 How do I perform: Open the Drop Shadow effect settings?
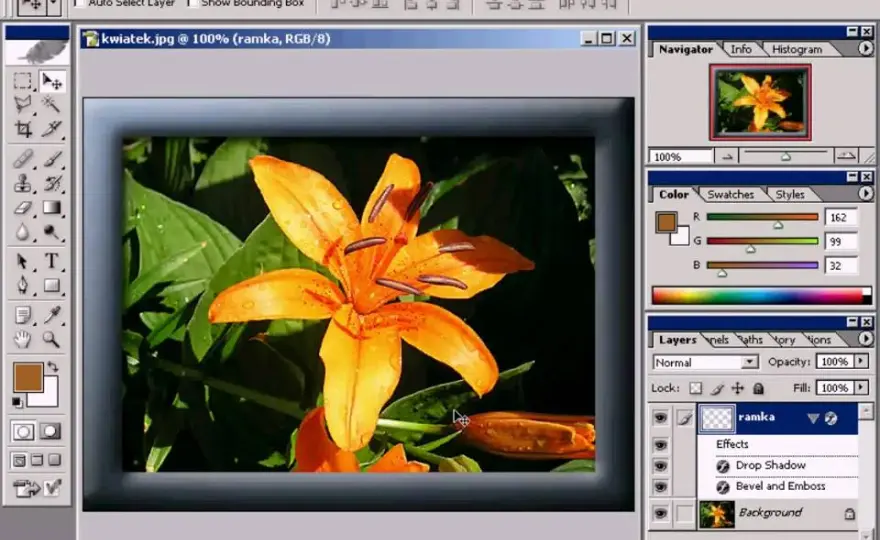tap(770, 465)
